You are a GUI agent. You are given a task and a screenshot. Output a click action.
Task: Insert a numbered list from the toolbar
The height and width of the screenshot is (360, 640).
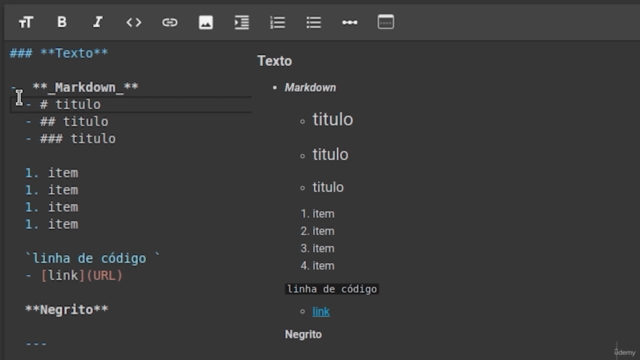278,22
